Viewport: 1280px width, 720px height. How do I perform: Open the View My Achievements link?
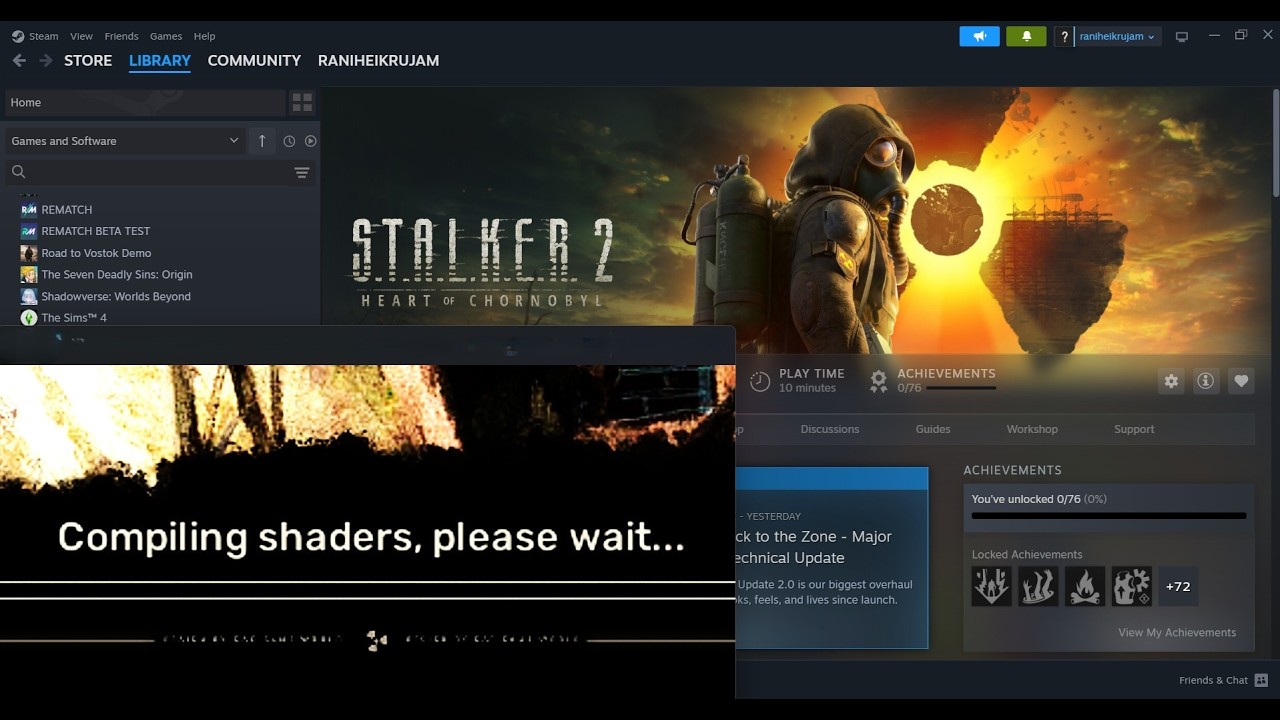(1177, 633)
